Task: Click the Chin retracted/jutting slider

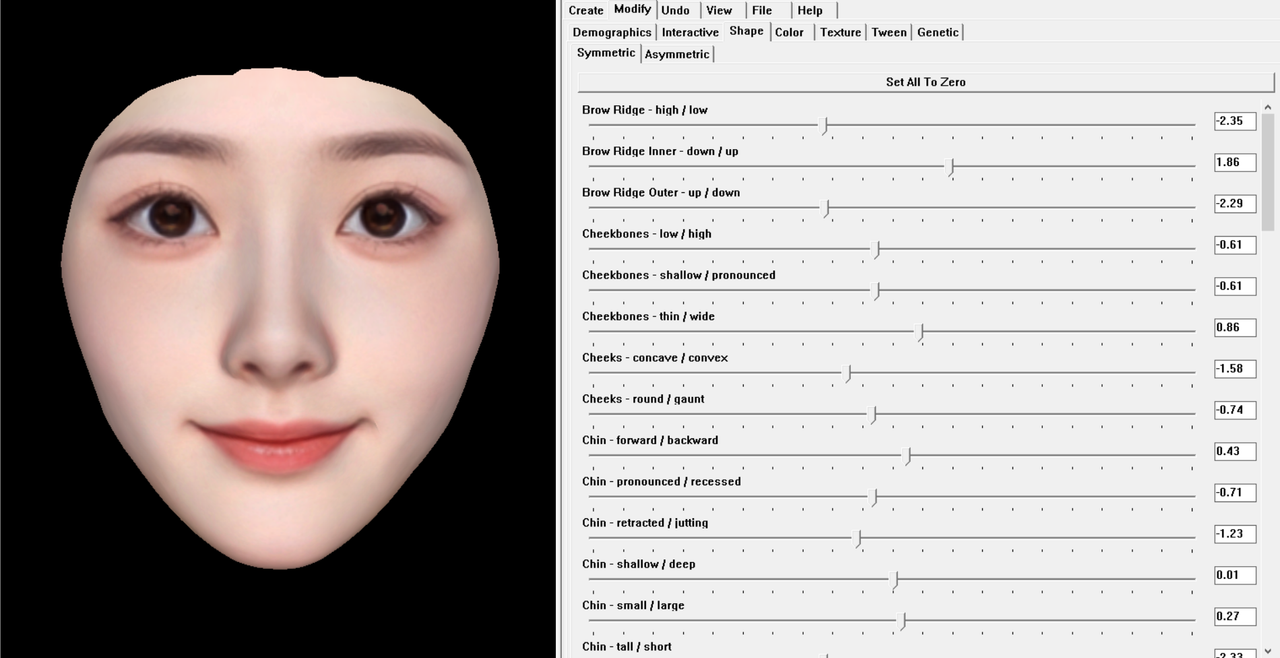Action: (x=892, y=539)
